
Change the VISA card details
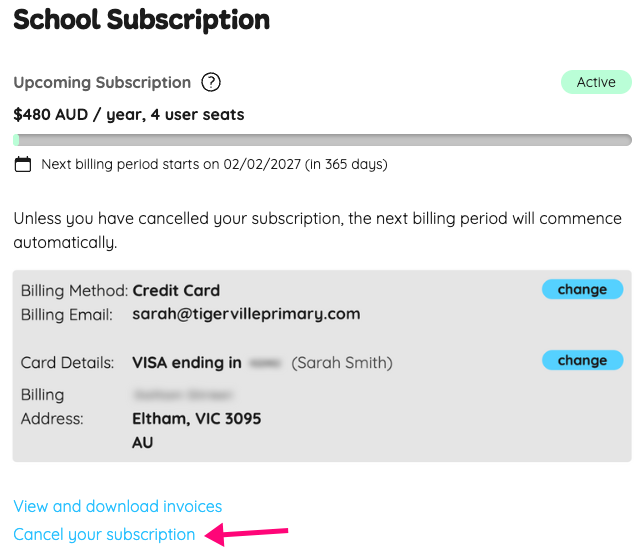click(582, 360)
